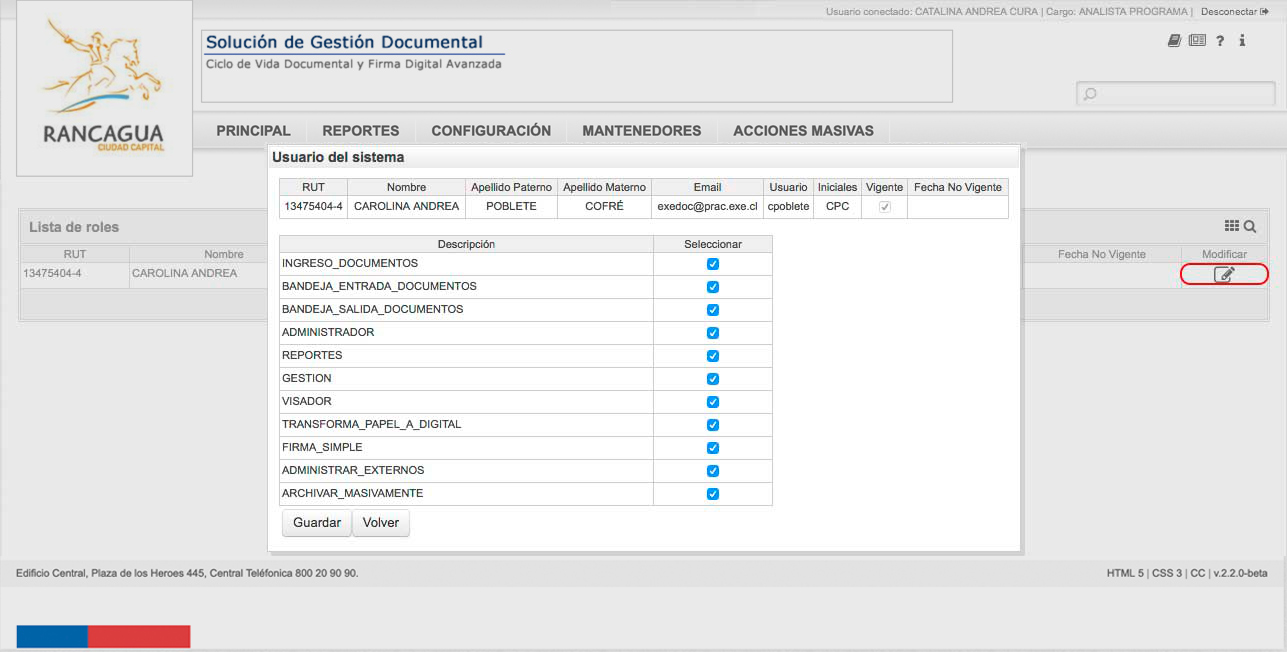Viewport: 1287px width, 652px height.
Task: Click the 'COFRÉ' surname cell
Action: 604,207
